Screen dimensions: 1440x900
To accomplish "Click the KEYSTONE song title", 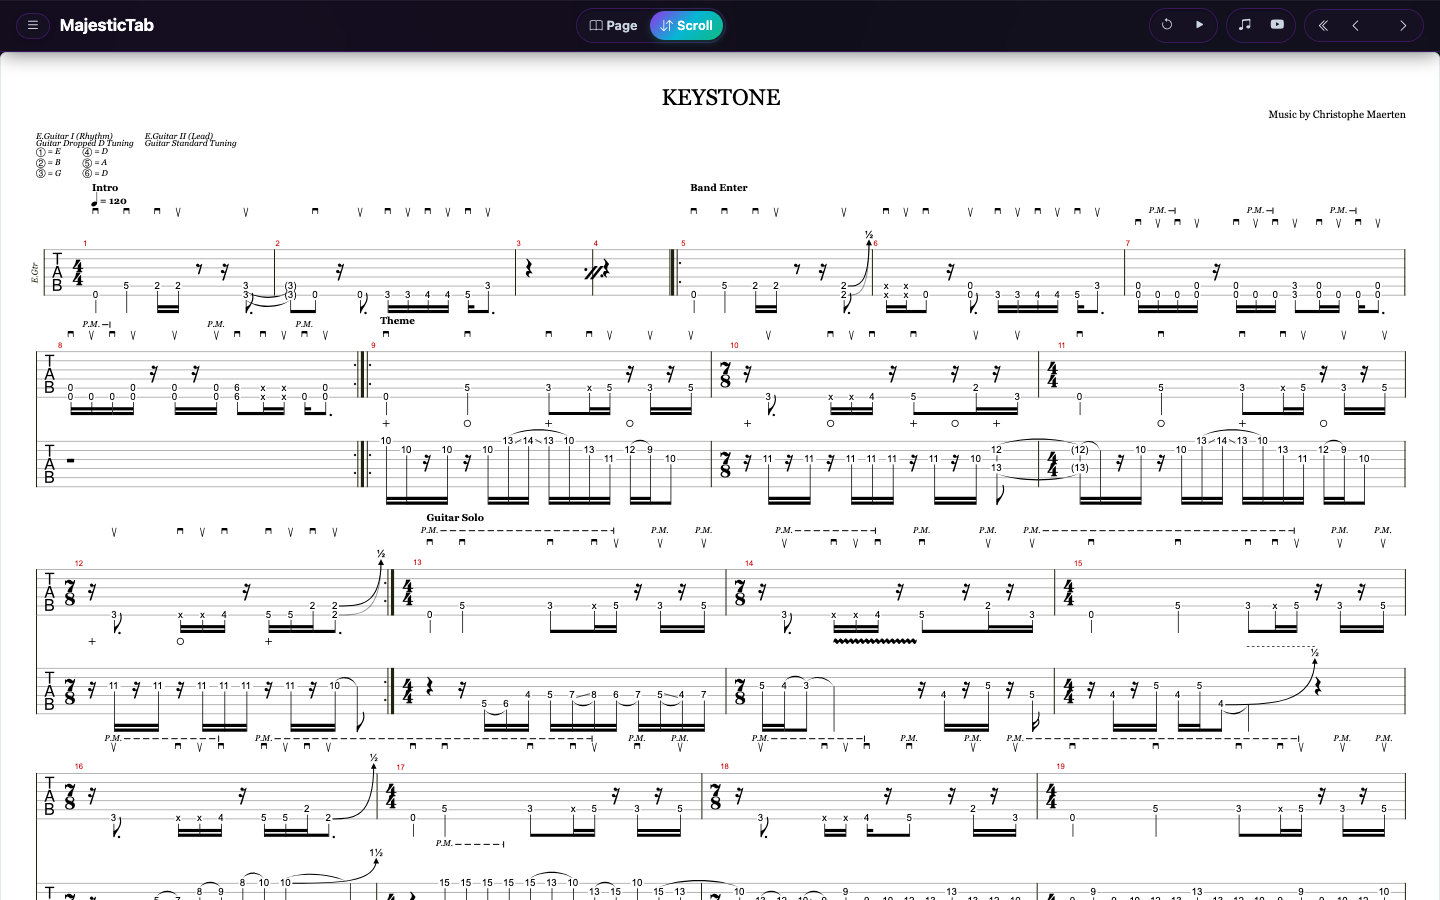I will 721,97.
